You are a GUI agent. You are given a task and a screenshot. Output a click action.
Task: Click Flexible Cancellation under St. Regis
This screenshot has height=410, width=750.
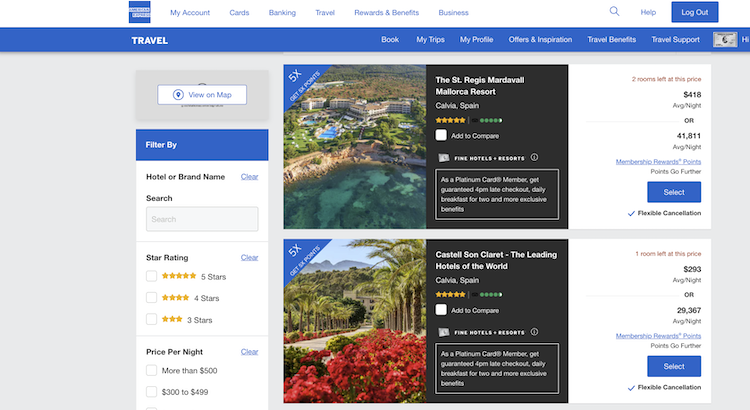(x=664, y=213)
